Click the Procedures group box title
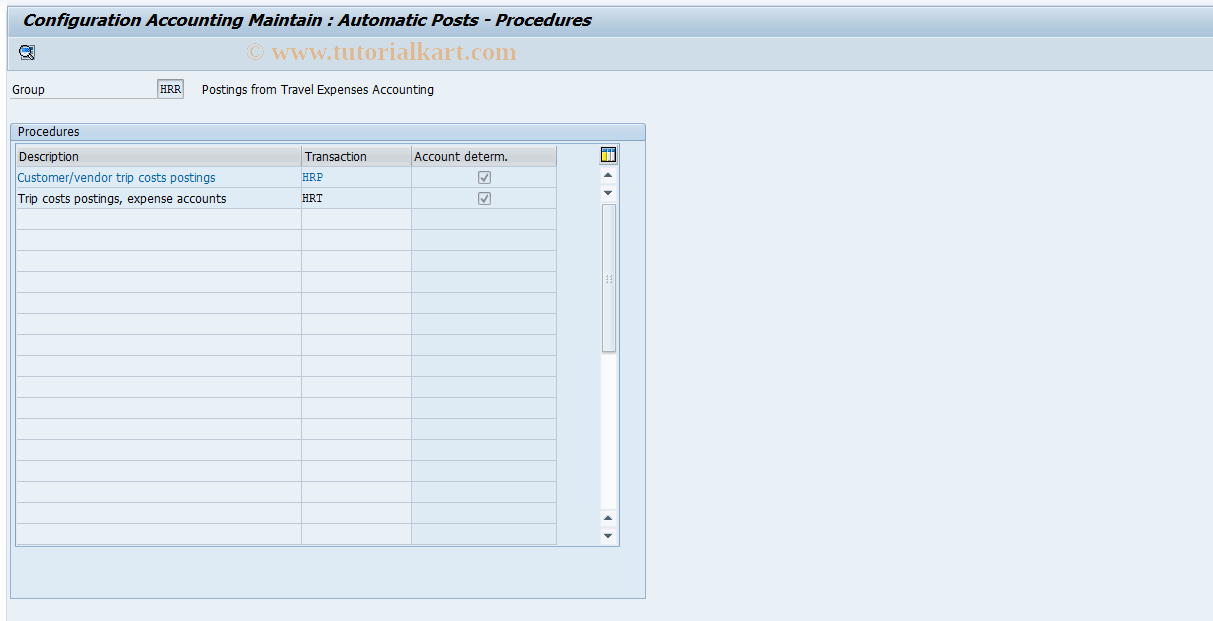This screenshot has width=1213, height=621. pyautogui.click(x=49, y=132)
